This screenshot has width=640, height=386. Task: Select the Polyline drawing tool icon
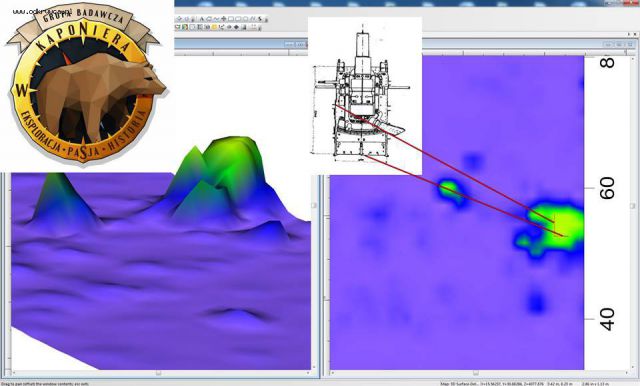(x=216, y=19)
